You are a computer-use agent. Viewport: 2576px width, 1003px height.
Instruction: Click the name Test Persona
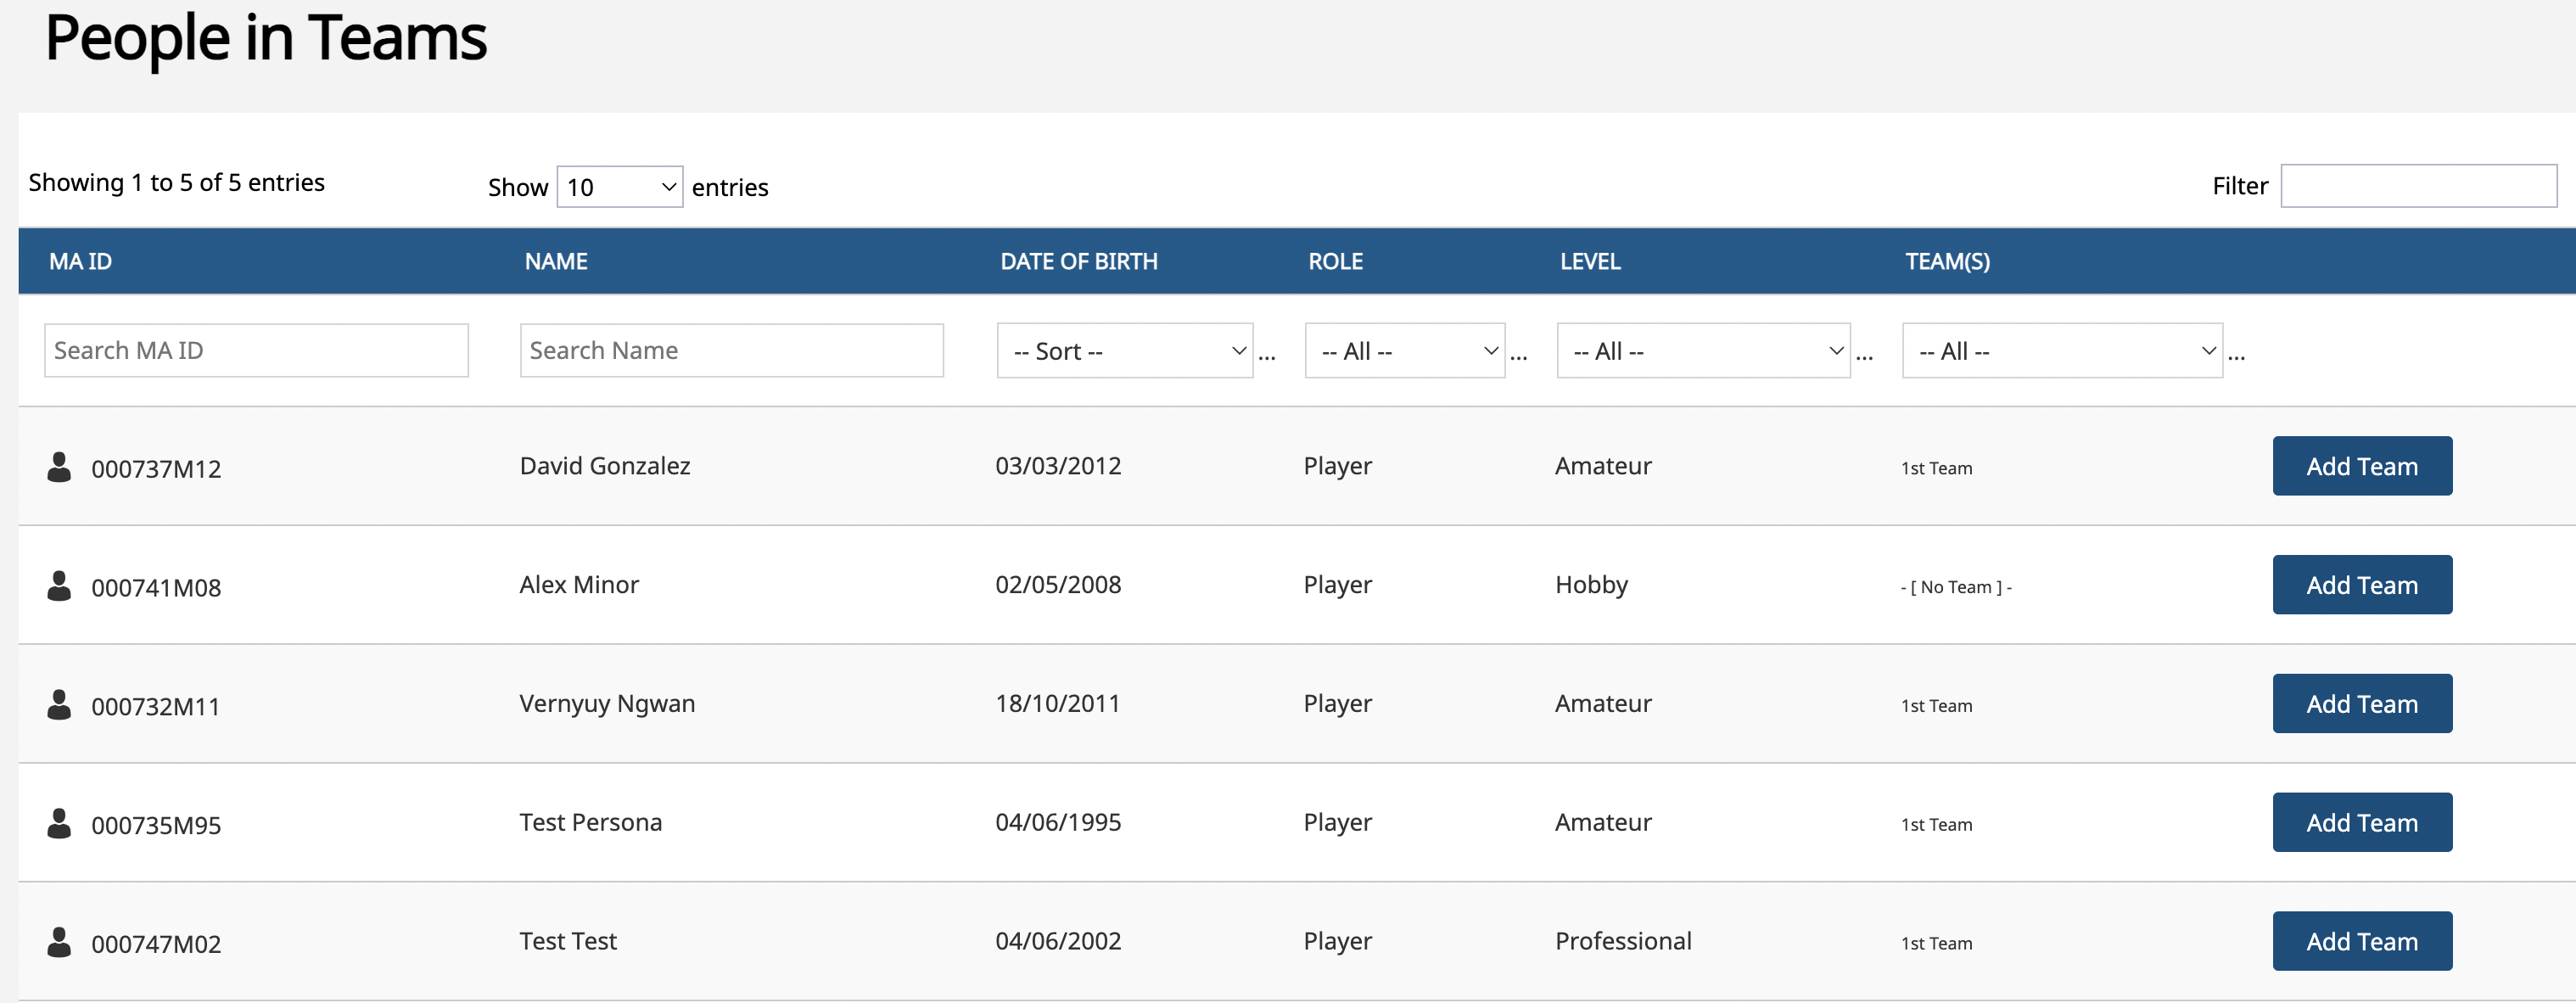pos(591,823)
